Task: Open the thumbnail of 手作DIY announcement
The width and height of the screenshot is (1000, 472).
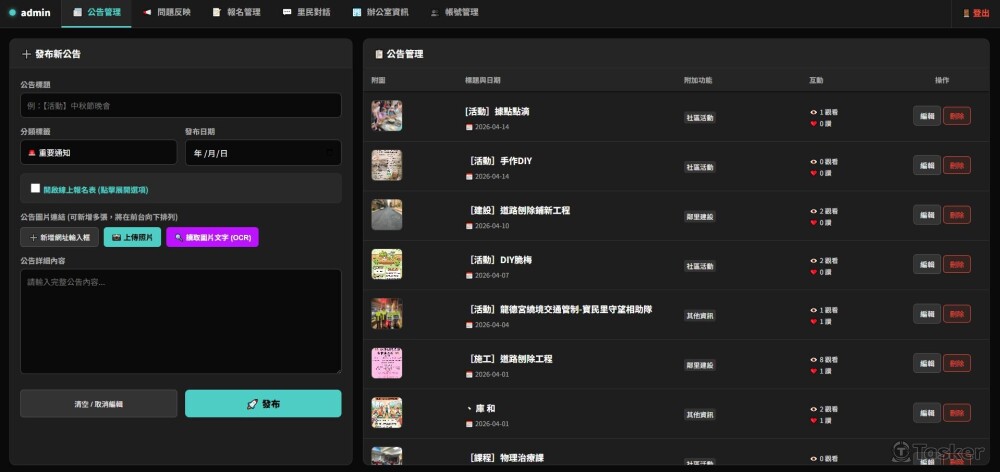Action: (x=386, y=165)
